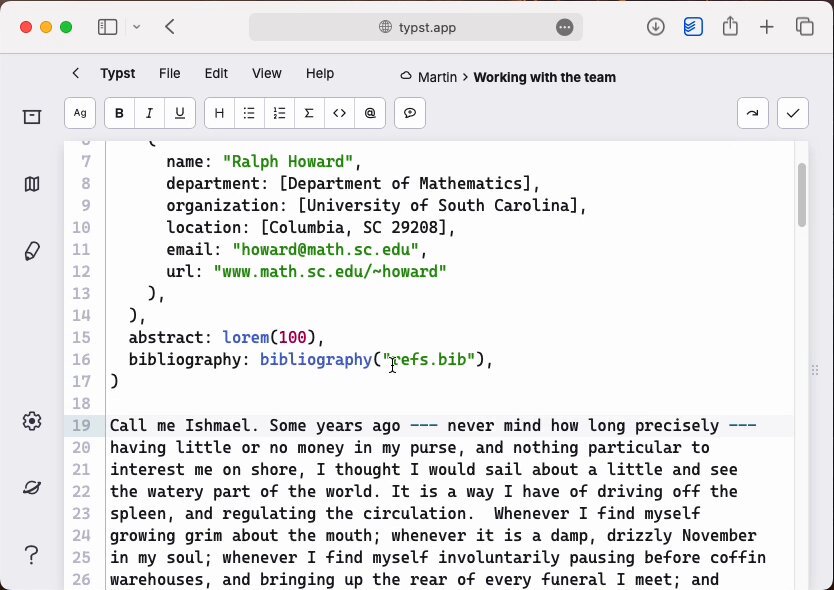
Task: Open the blue checklist extension icon
Action: click(693, 27)
